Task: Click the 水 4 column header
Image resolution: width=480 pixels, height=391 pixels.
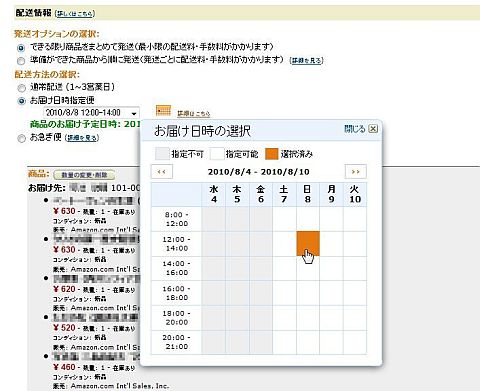Action: tap(214, 194)
